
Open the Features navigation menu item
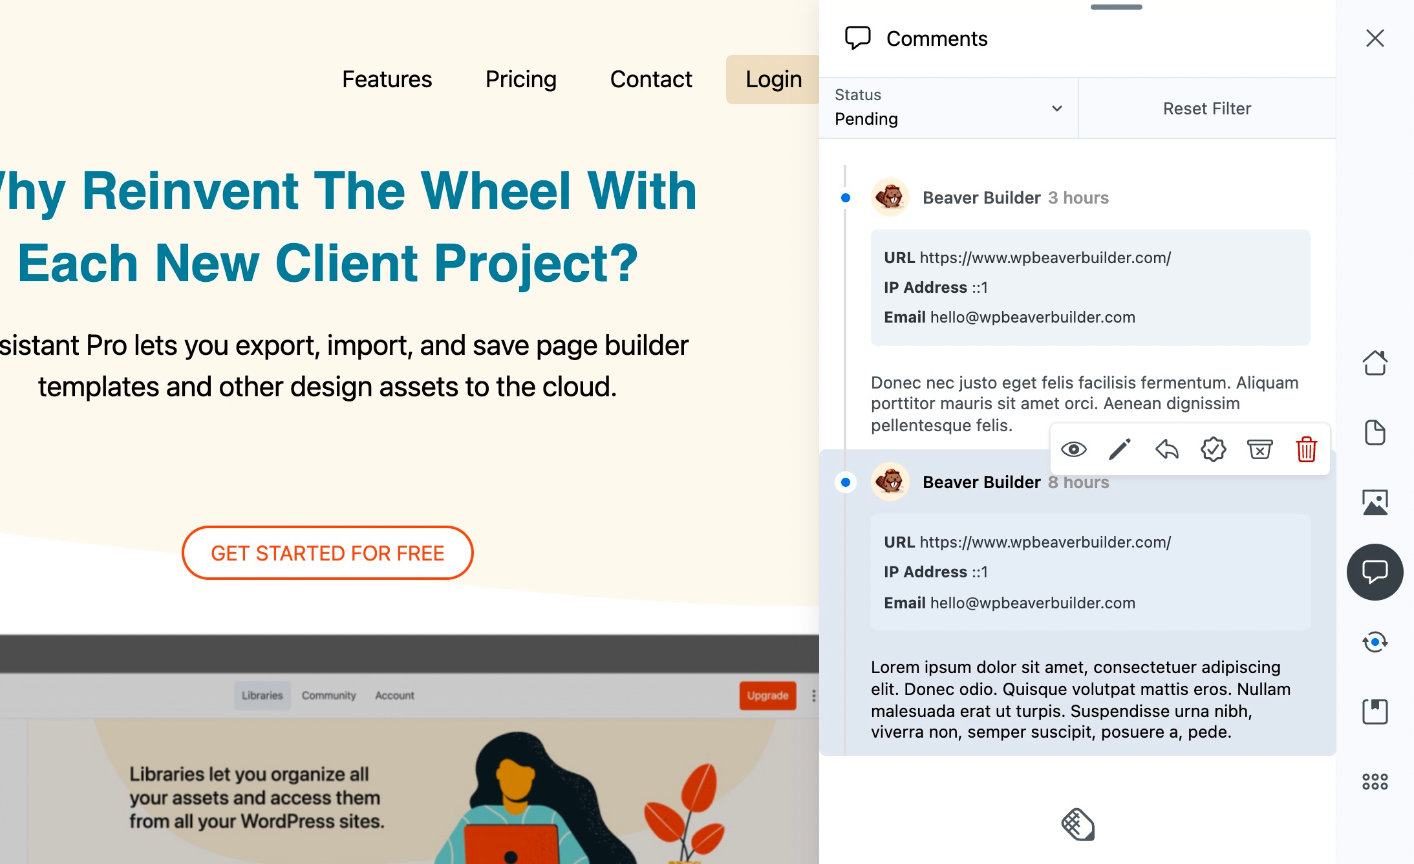pos(387,79)
